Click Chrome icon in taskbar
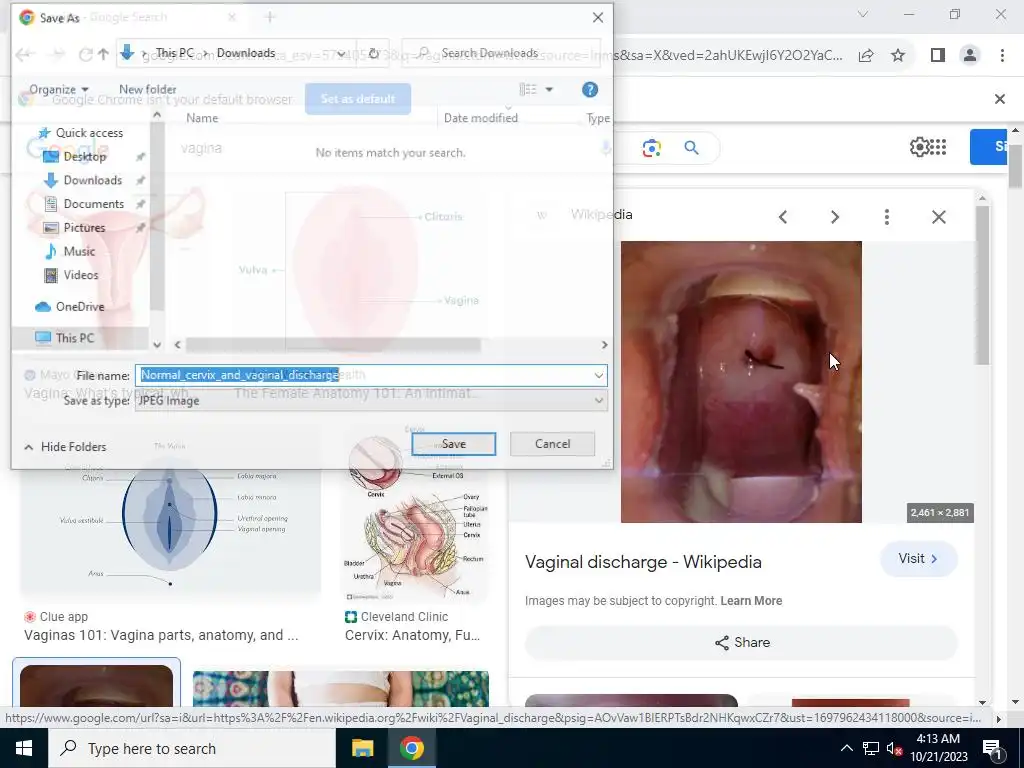Image resolution: width=1024 pixels, height=768 pixels. pyautogui.click(x=411, y=748)
